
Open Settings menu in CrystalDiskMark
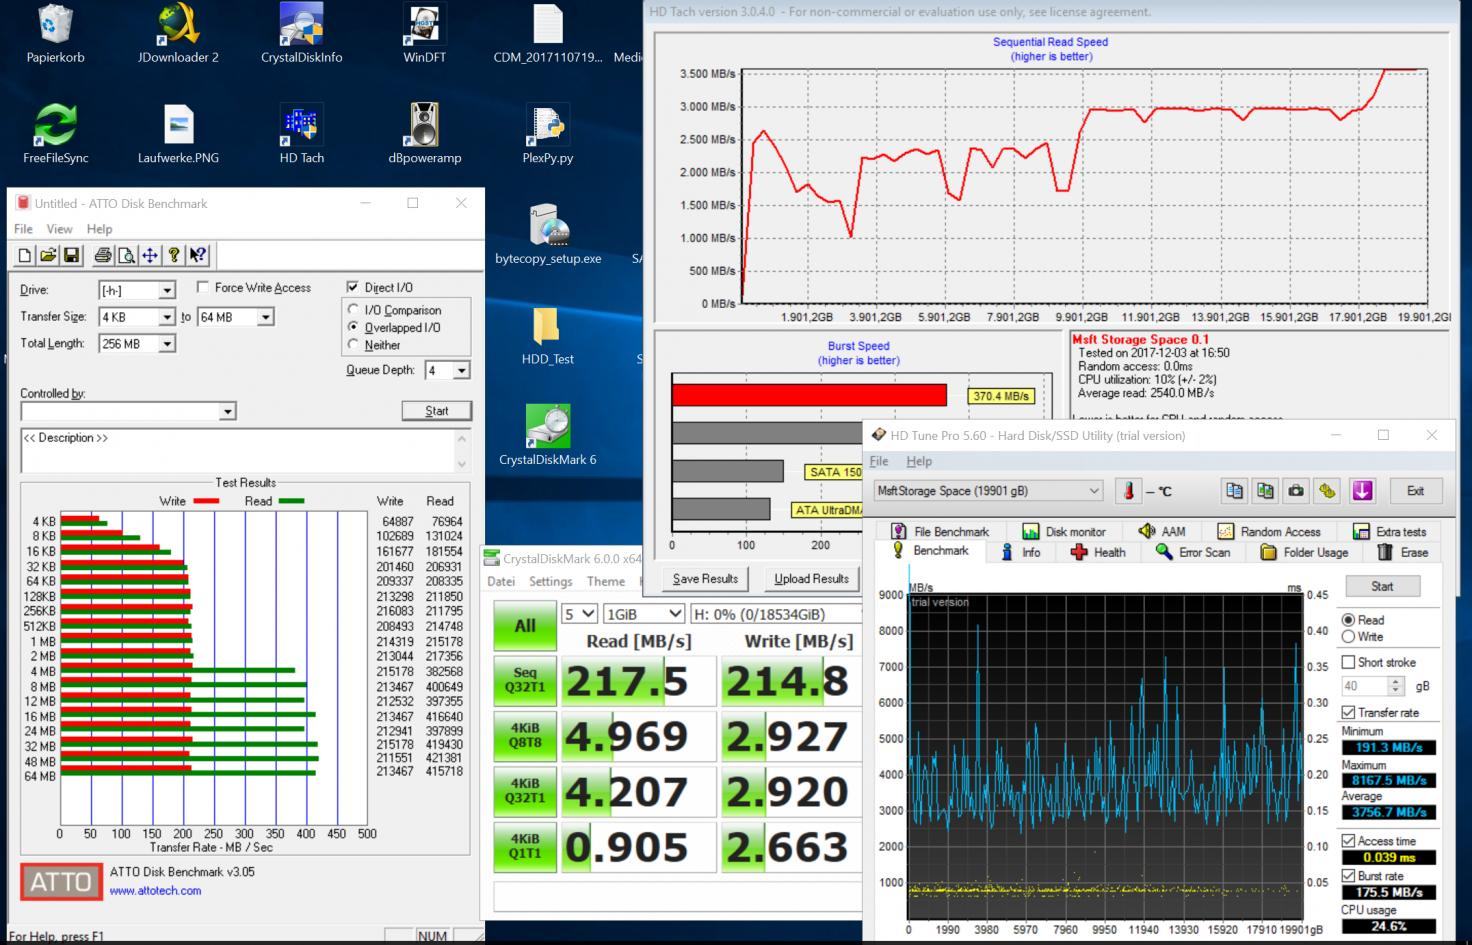(x=550, y=581)
